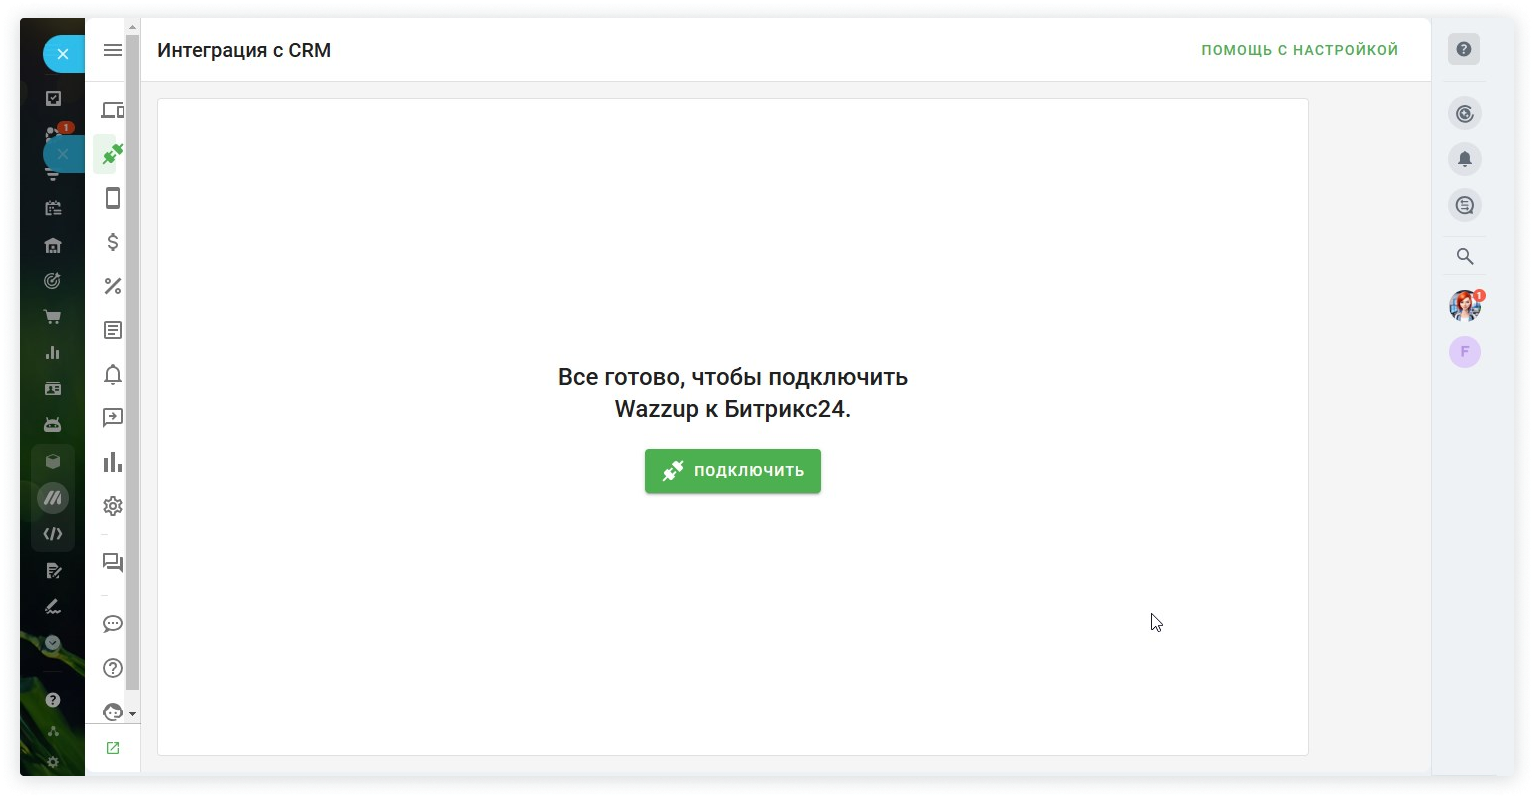
Task: Open the bar chart analytics icon
Action: pyautogui.click(x=113, y=462)
